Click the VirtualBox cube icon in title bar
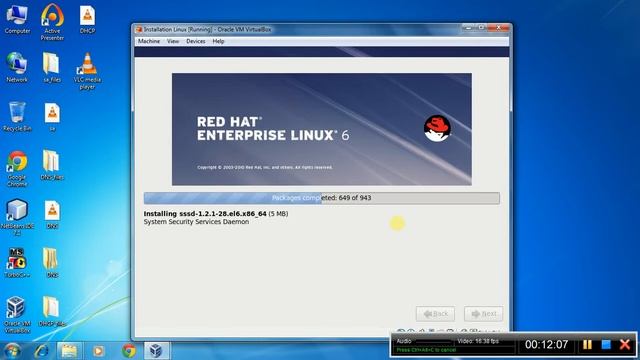 click(x=139, y=29)
